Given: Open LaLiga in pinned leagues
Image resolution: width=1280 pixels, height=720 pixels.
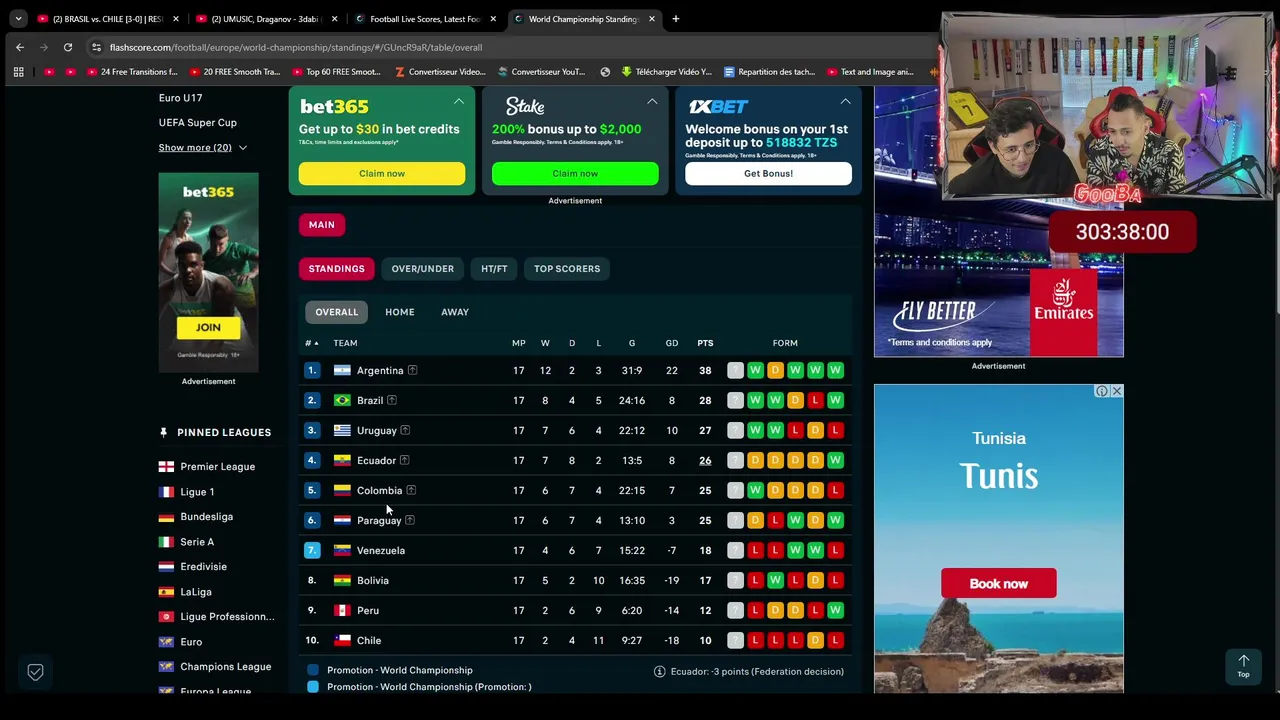Looking at the screenshot, I should click(x=195, y=592).
